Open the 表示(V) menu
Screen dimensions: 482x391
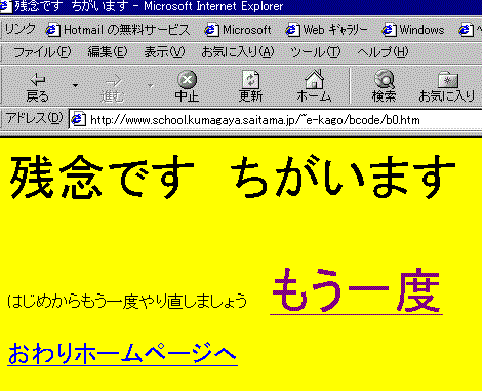pos(165,52)
